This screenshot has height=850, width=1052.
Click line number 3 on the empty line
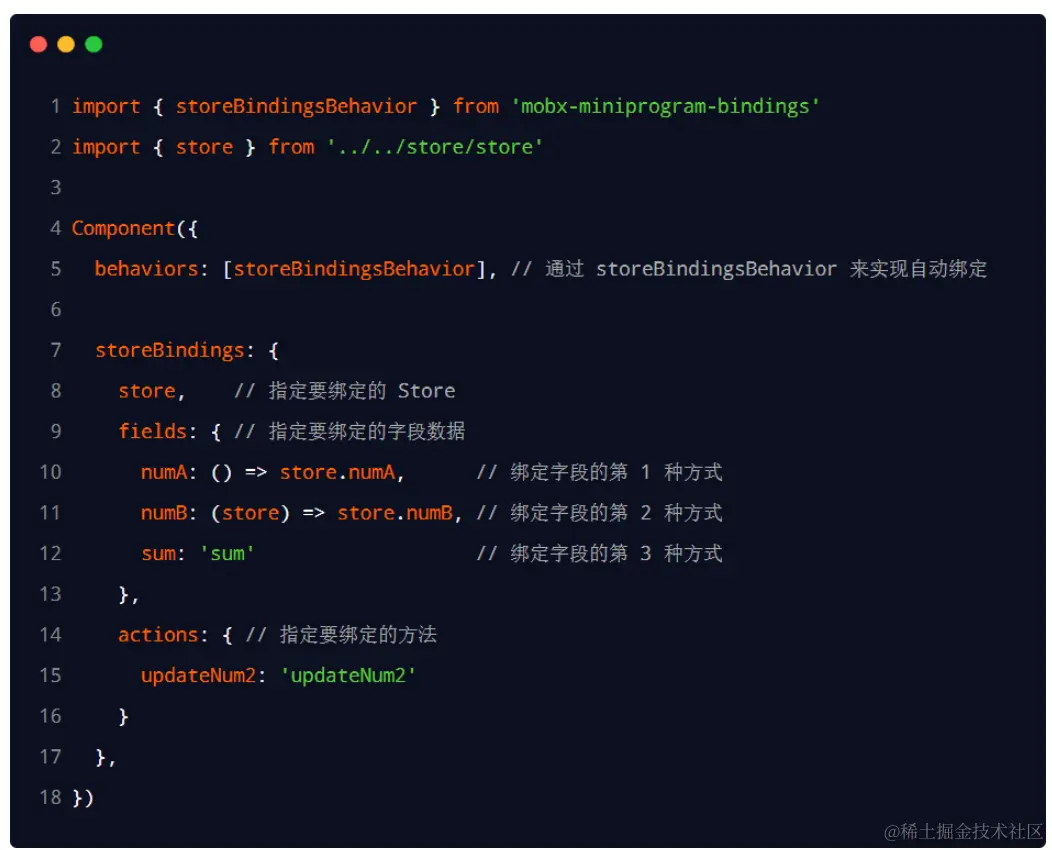pos(56,188)
